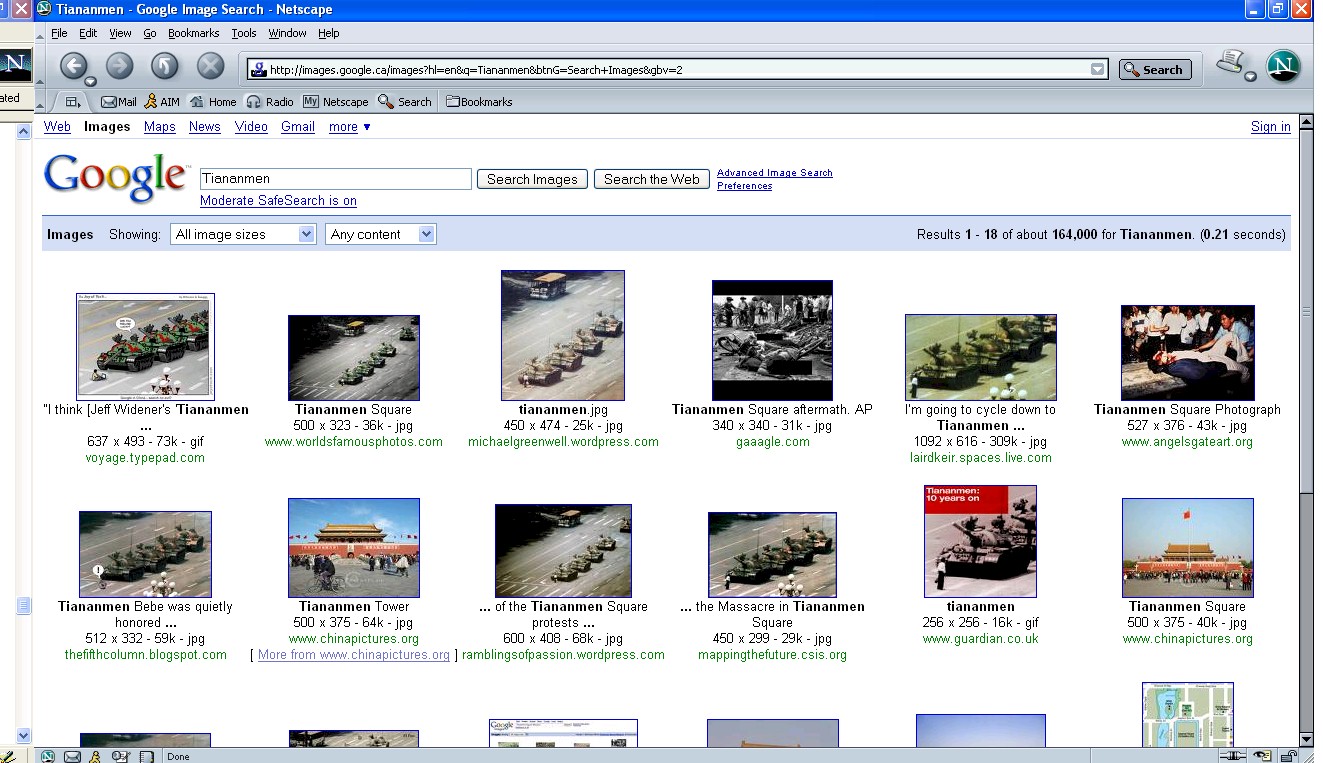Open the File menu
This screenshot has width=1323, height=763.
59,33
